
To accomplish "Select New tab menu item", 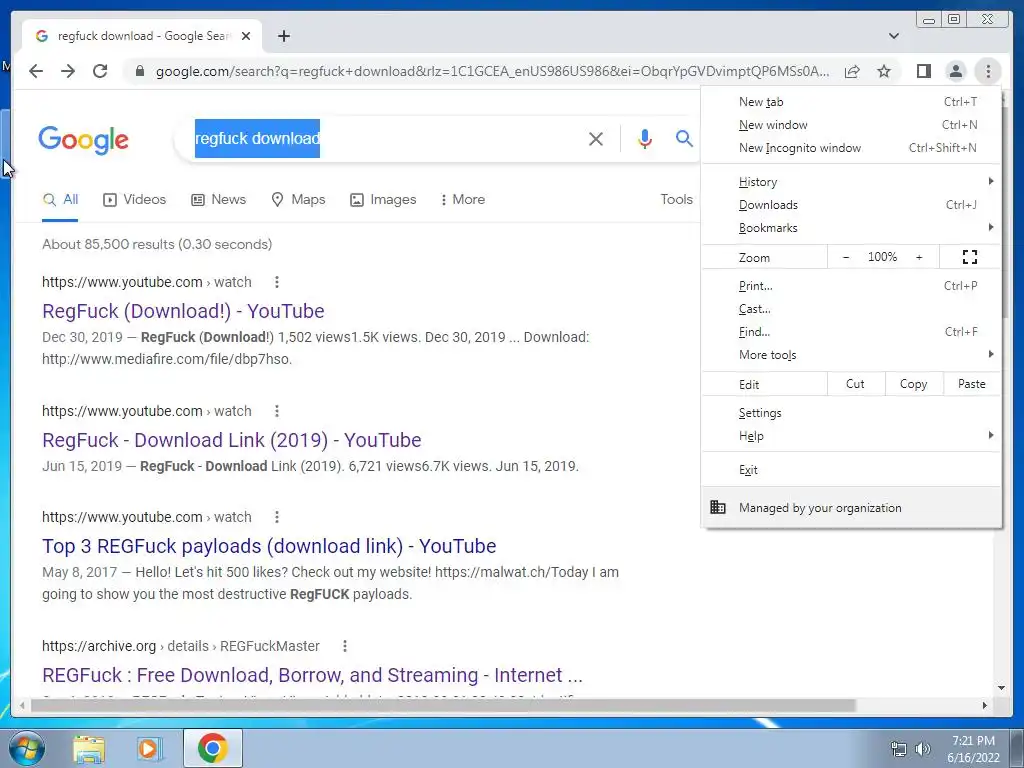I will pos(851,102).
